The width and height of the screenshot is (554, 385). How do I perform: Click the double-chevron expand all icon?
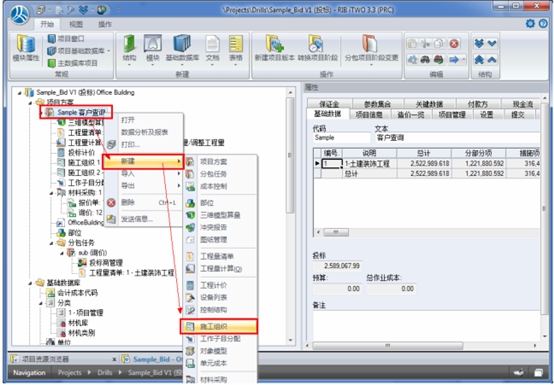click(479, 43)
